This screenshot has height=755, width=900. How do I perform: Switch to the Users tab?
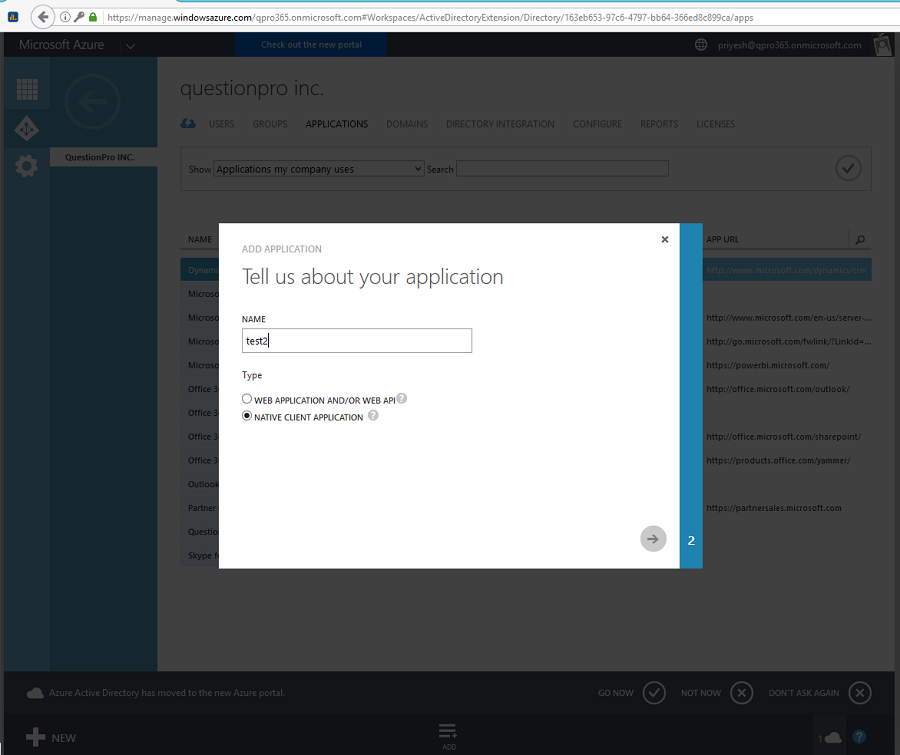pos(221,124)
